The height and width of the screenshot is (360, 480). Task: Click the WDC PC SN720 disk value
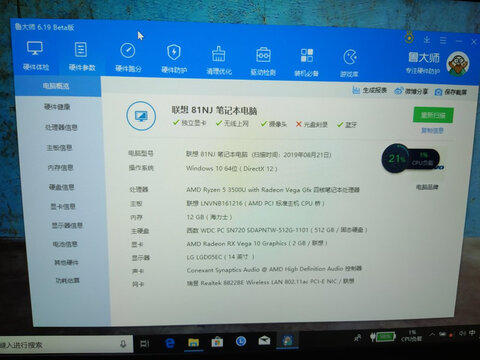tap(277, 230)
